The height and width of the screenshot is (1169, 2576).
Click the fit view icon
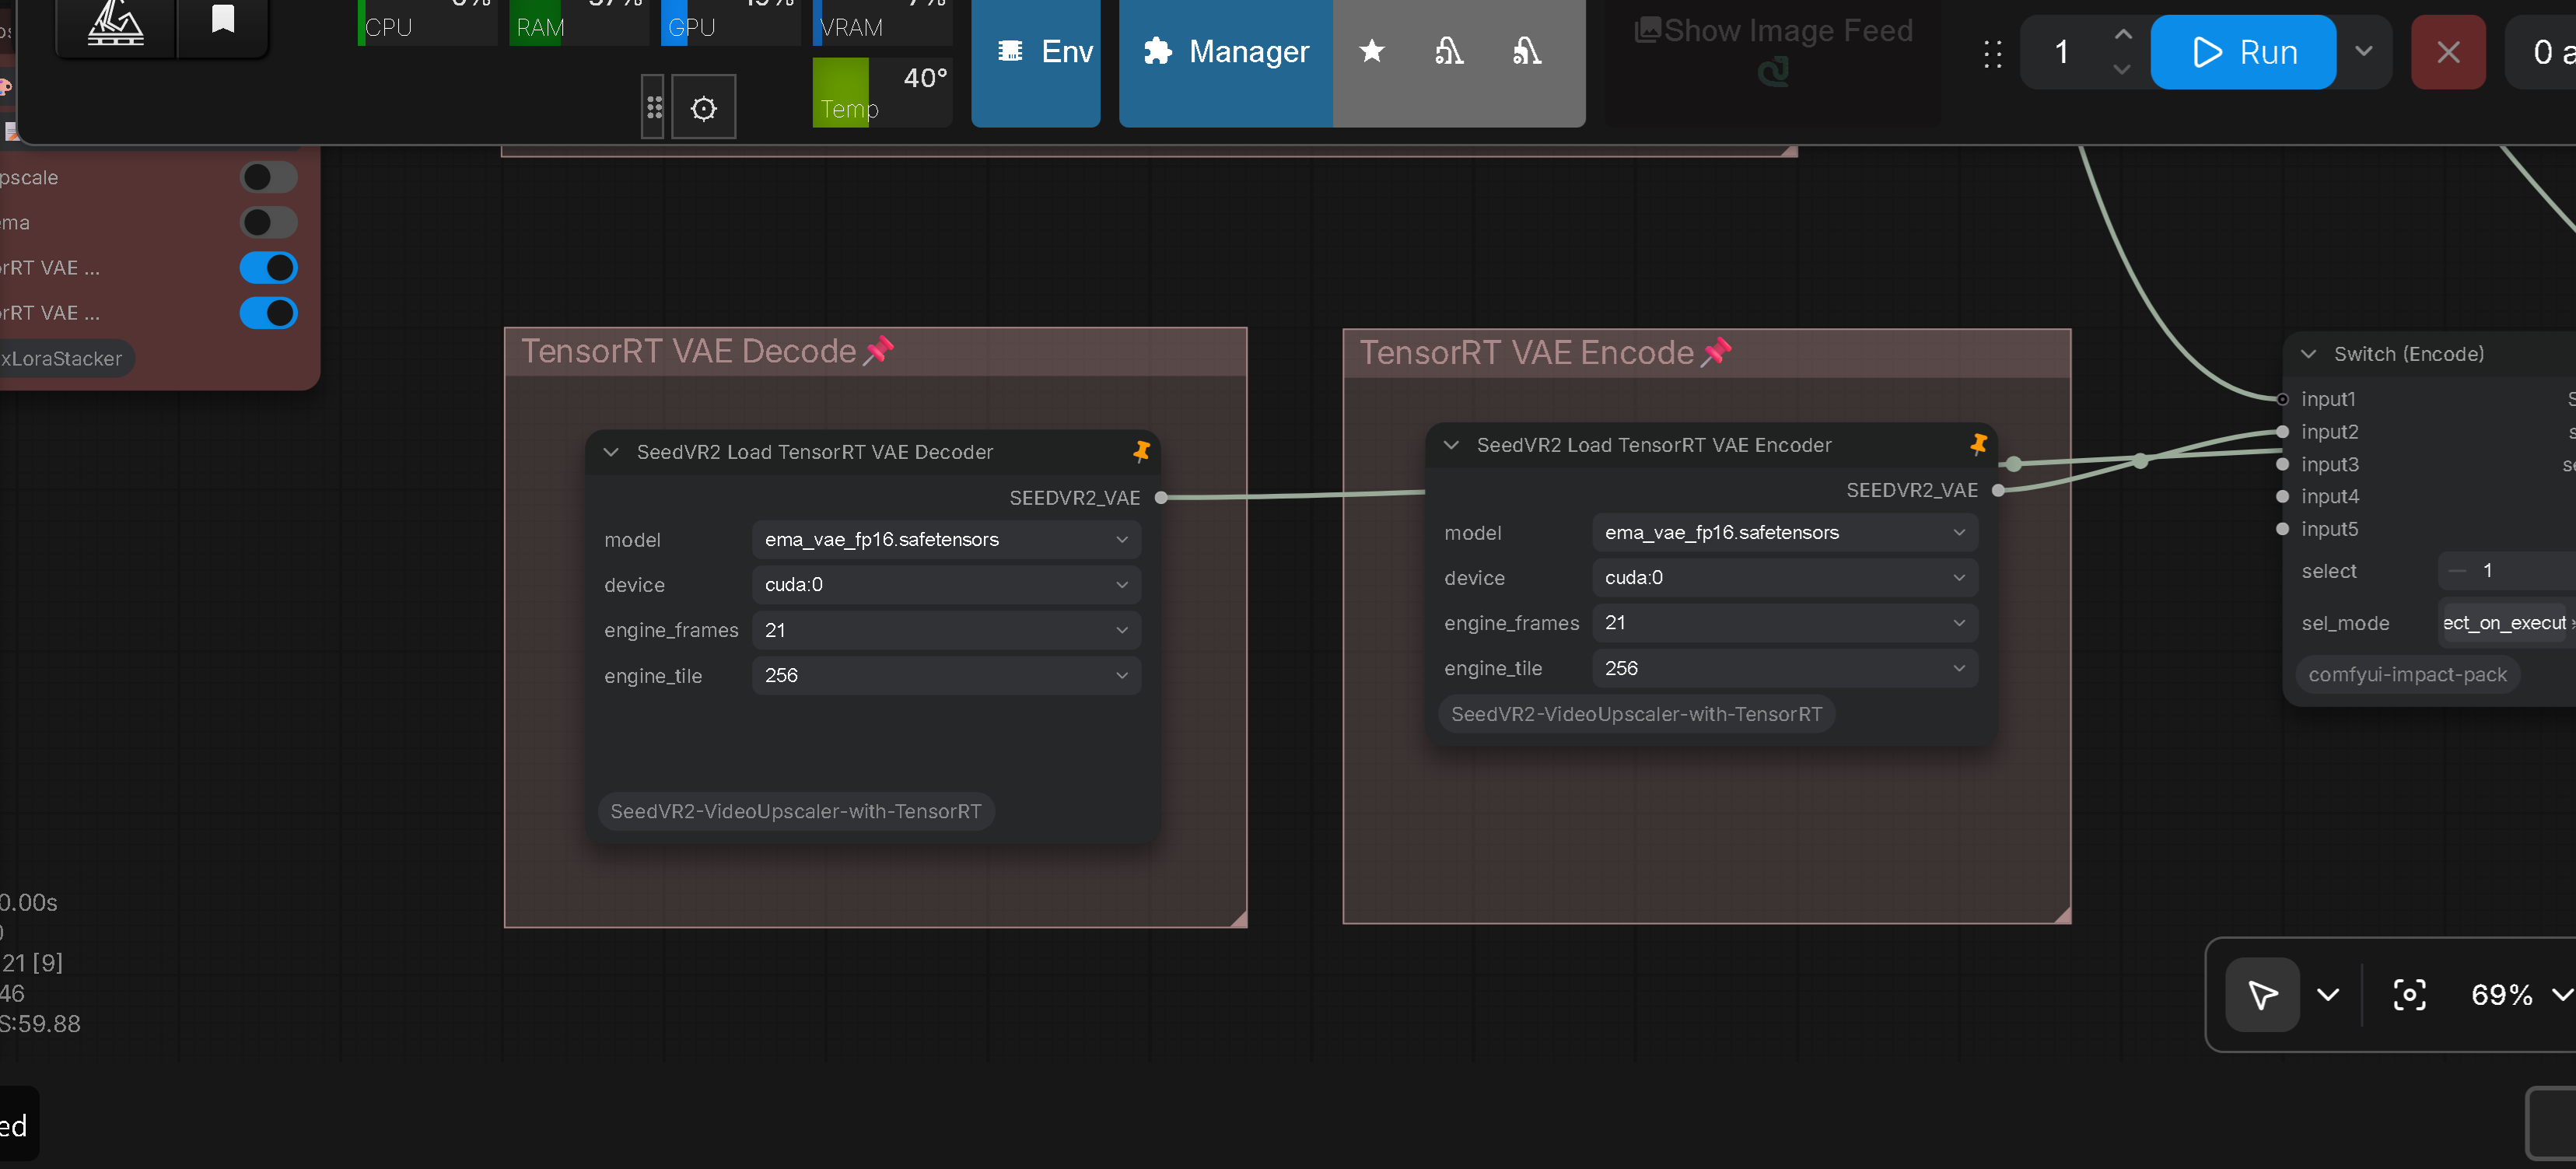(x=2409, y=995)
